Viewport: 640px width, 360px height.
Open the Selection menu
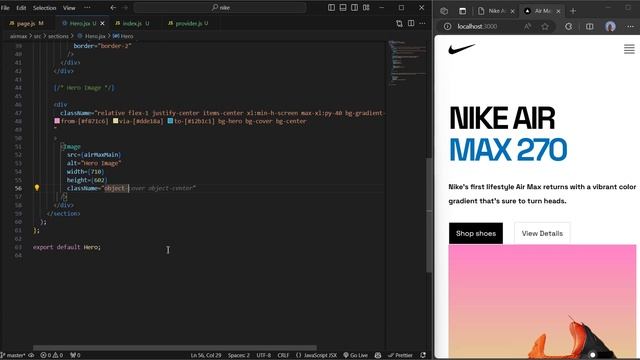pos(44,8)
